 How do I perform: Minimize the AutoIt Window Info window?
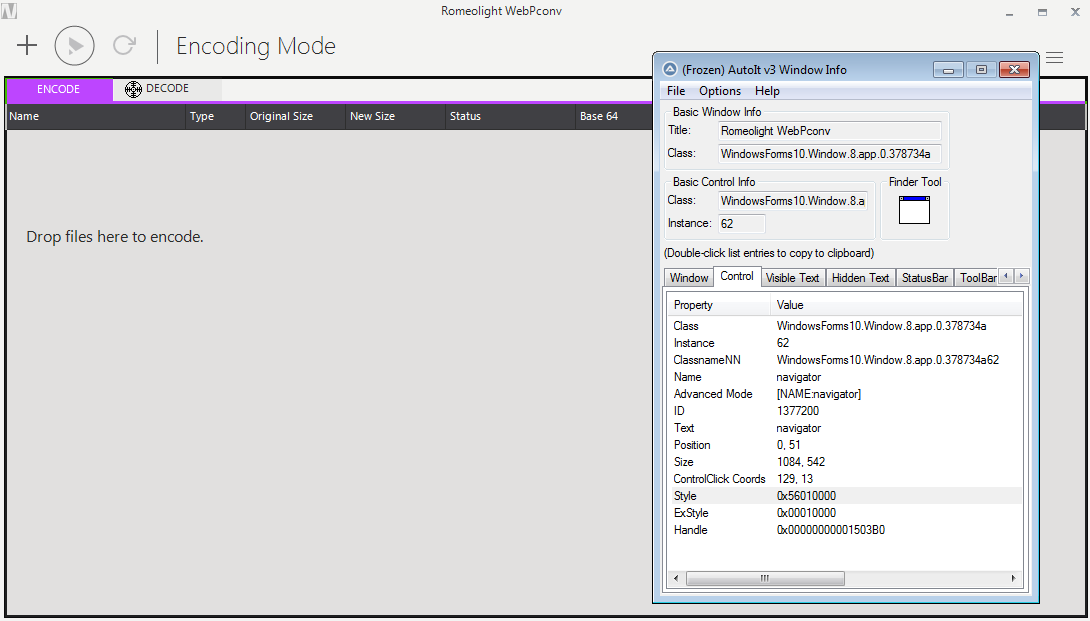pyautogui.click(x=949, y=70)
